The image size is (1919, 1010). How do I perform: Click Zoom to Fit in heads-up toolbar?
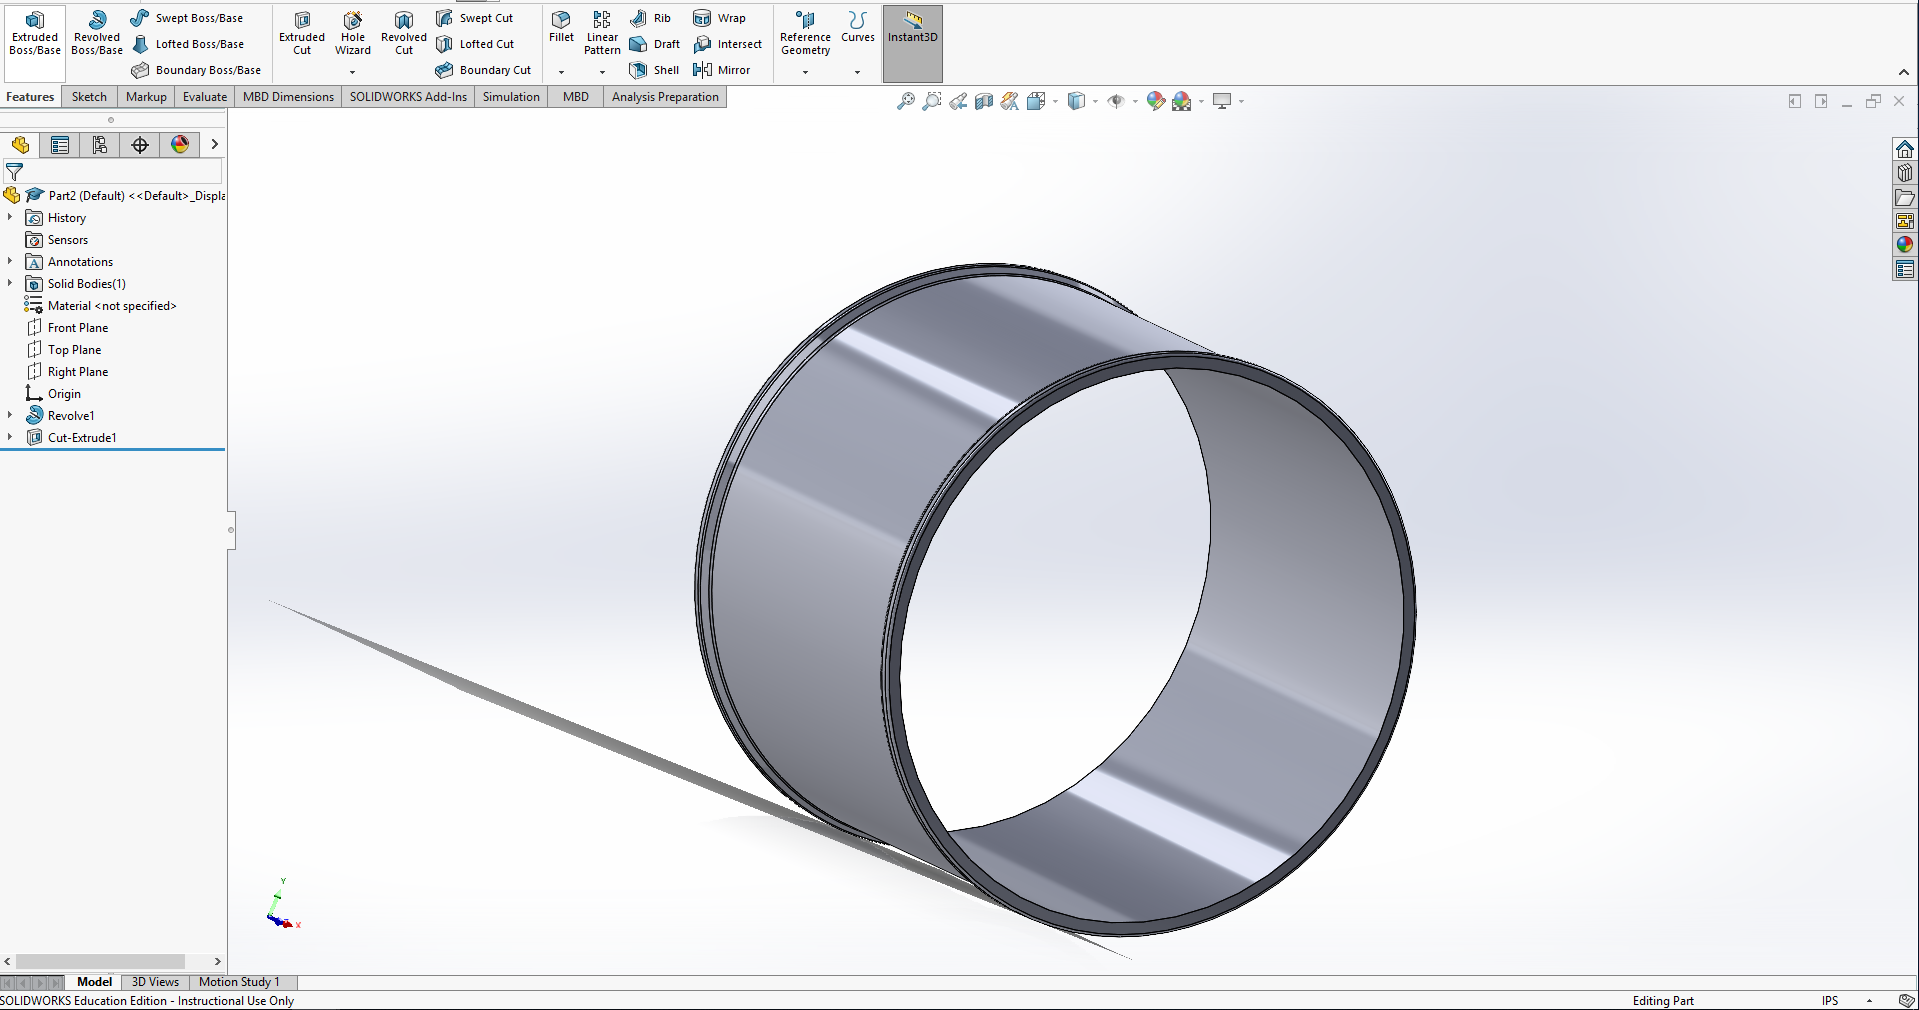[x=905, y=100]
